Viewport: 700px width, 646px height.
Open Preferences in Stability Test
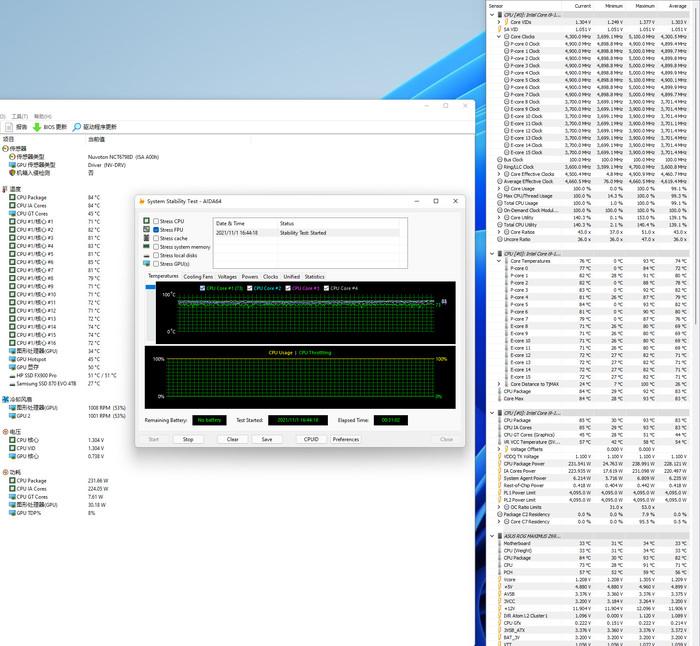[346, 439]
